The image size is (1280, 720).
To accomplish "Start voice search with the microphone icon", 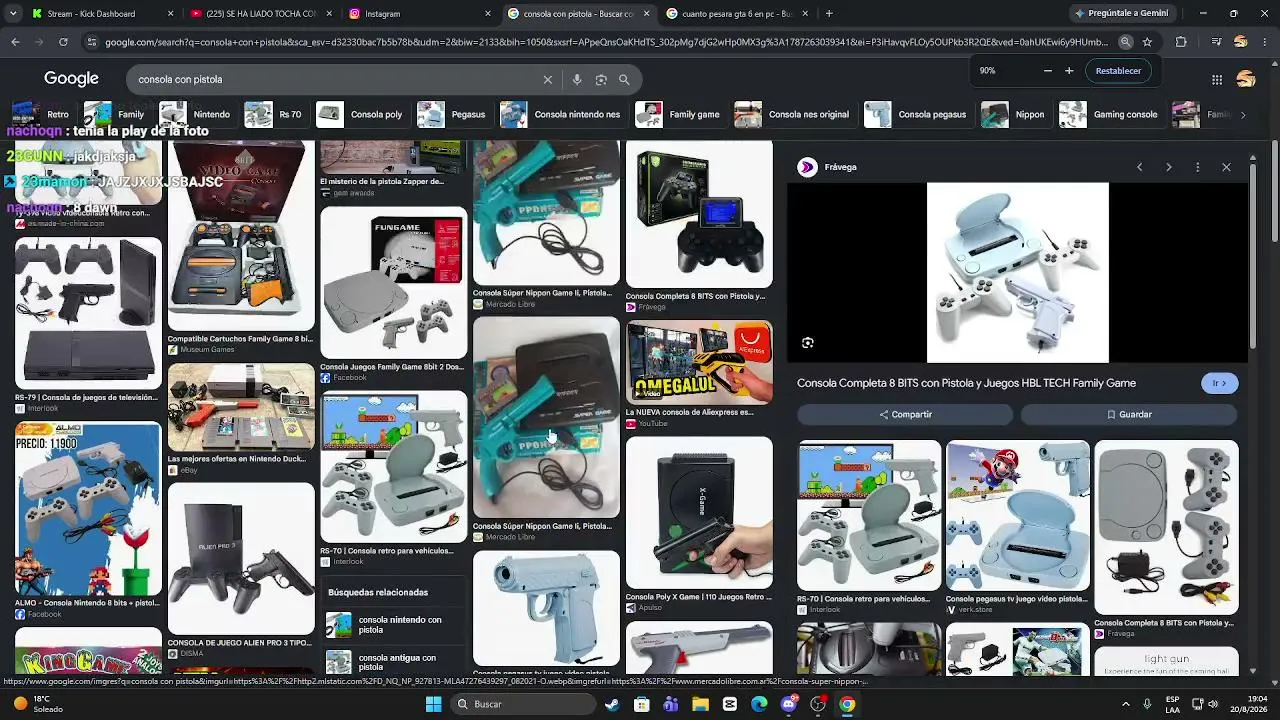I will click(x=577, y=80).
